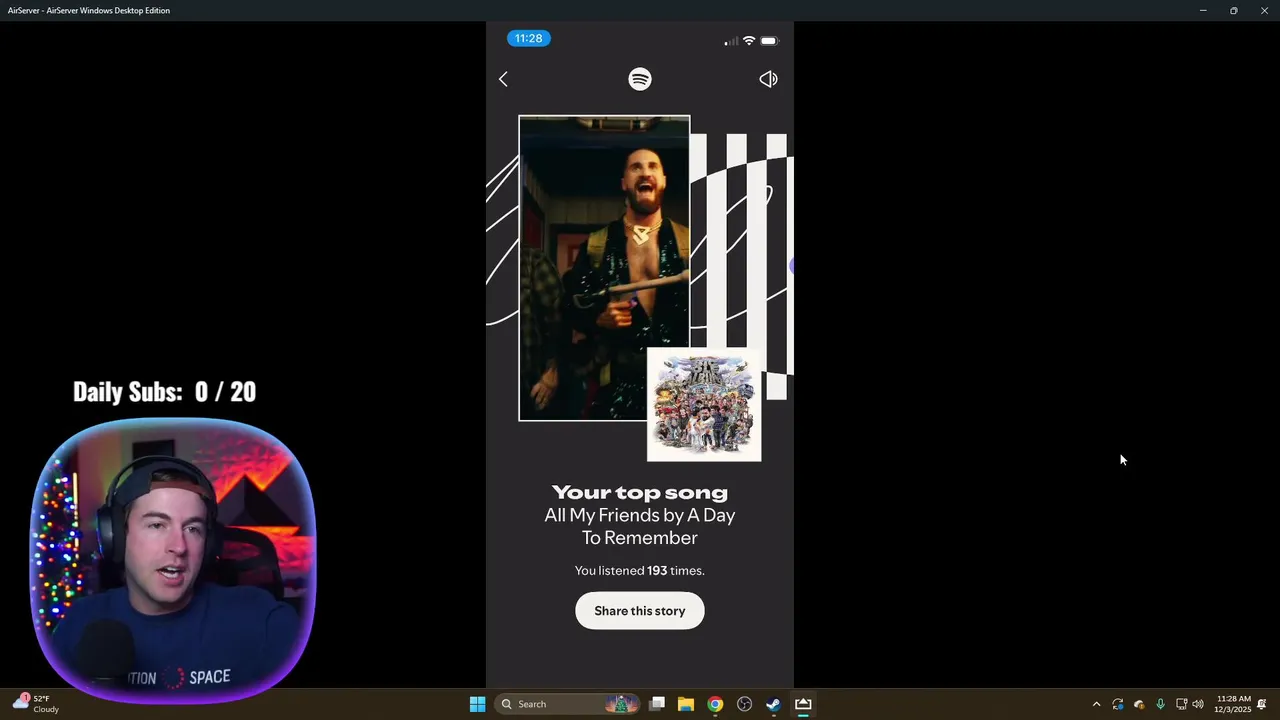Click the taskbar Search box
The image size is (1280, 720).
pyautogui.click(x=567, y=704)
